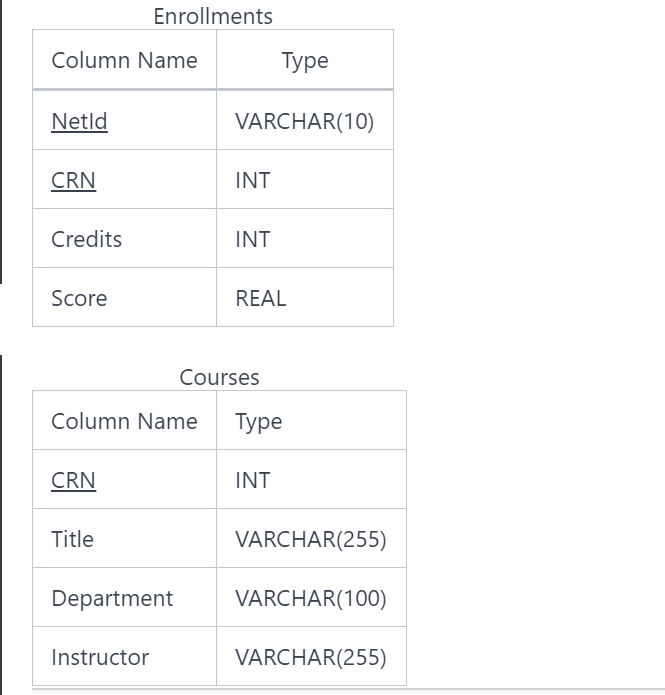665x695 pixels.
Task: Click the underlined CRN in the Enrollments table
Action: (73, 180)
